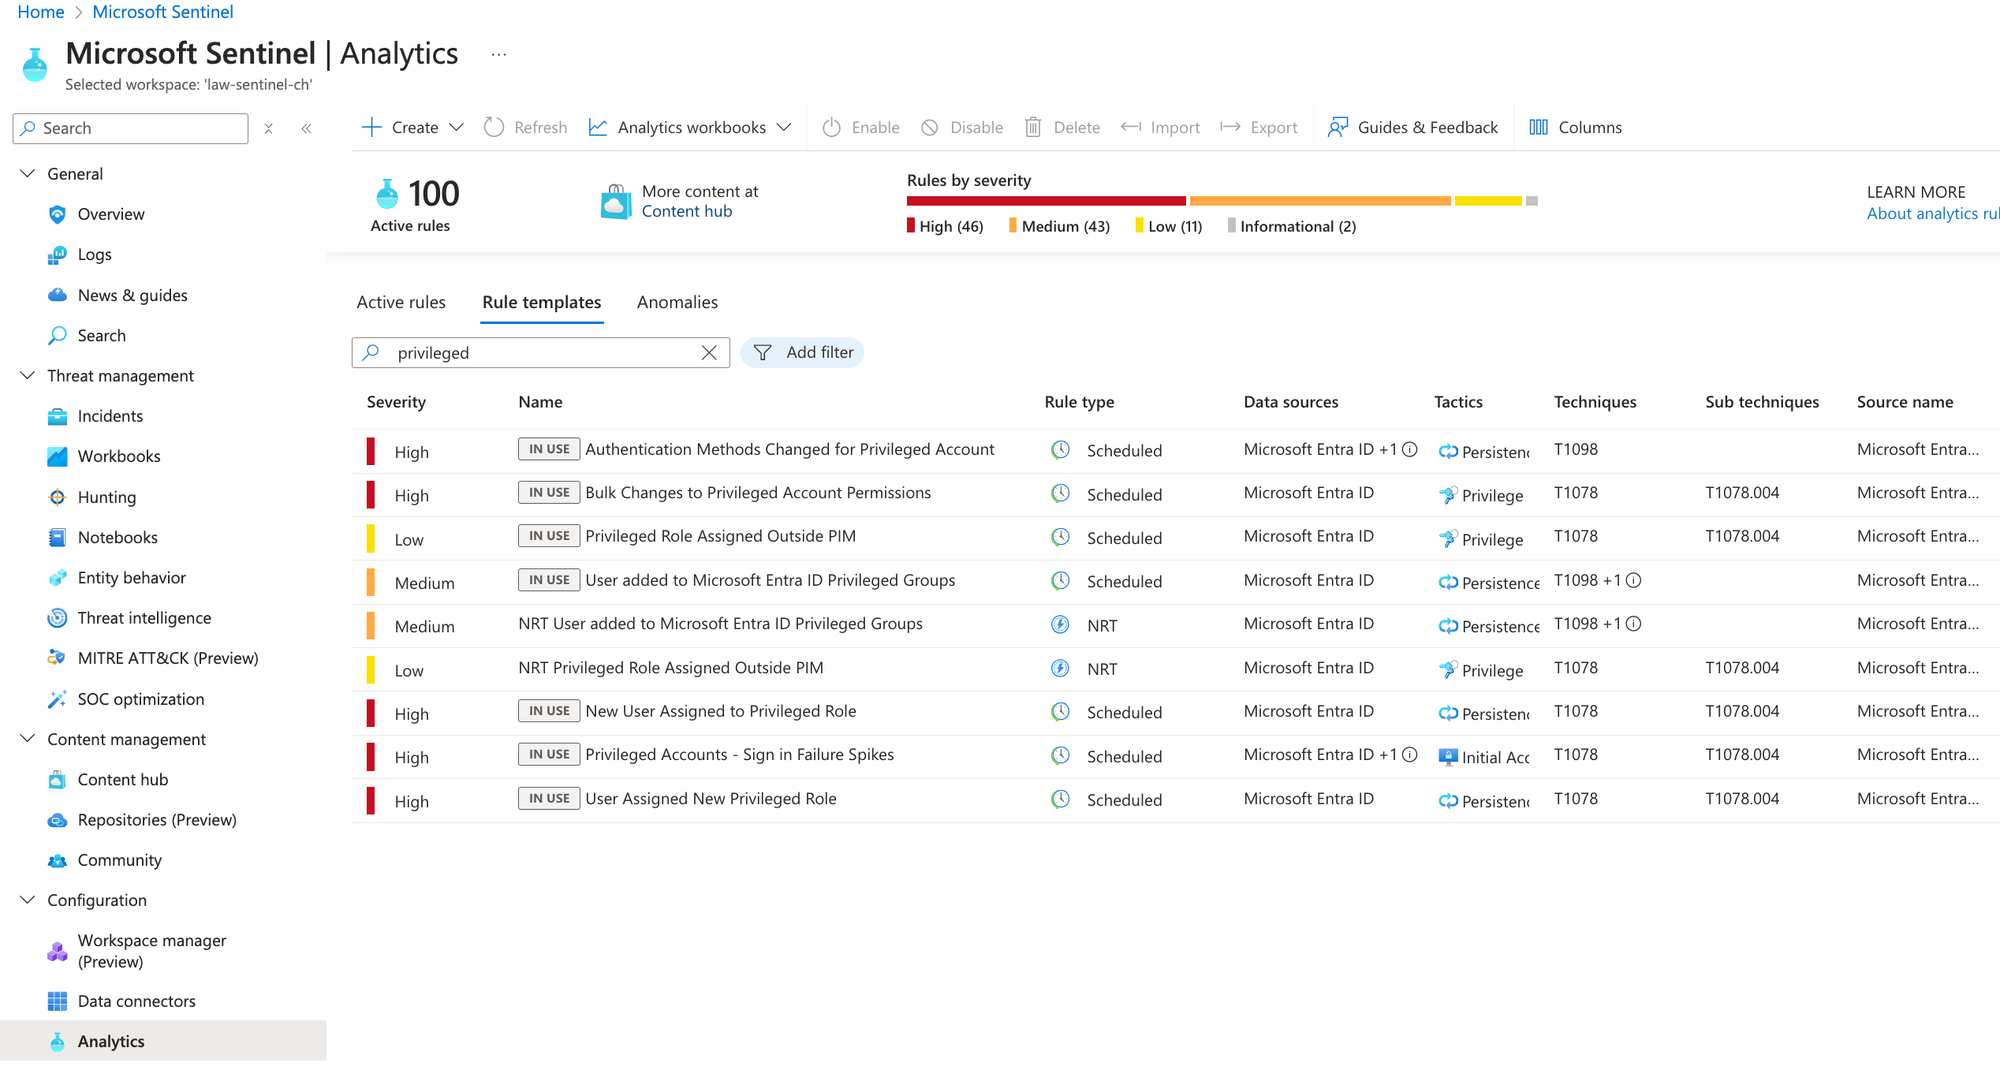Viewport: 2000px width, 1069px height.
Task: Select the Community icon
Action: (x=57, y=860)
